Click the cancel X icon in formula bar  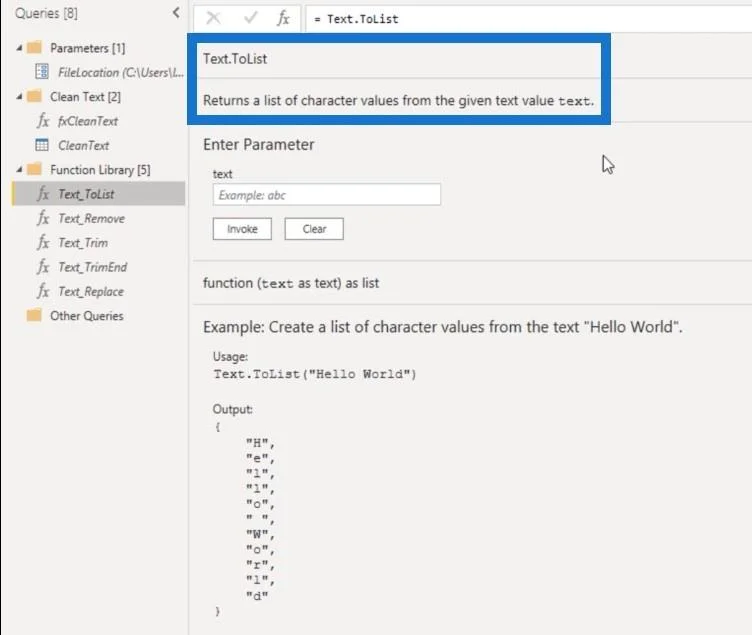[213, 18]
